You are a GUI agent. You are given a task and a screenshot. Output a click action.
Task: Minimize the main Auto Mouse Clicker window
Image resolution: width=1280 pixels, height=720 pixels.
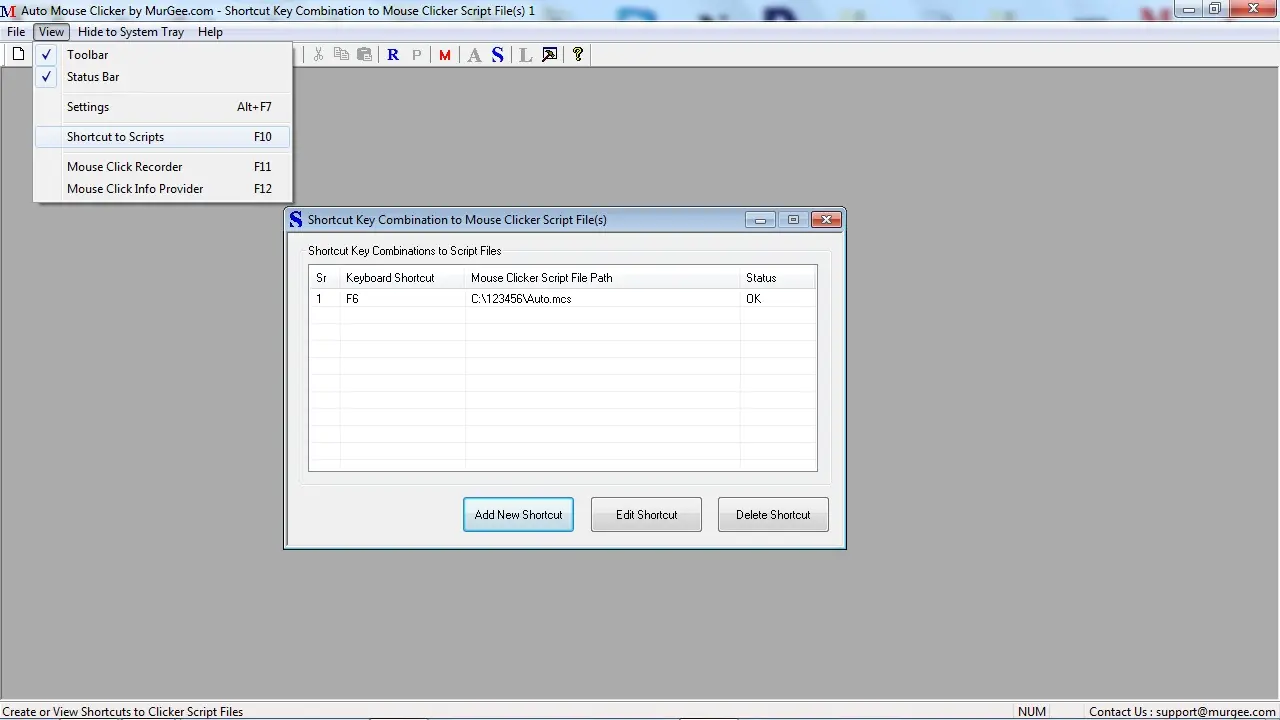pos(1189,9)
